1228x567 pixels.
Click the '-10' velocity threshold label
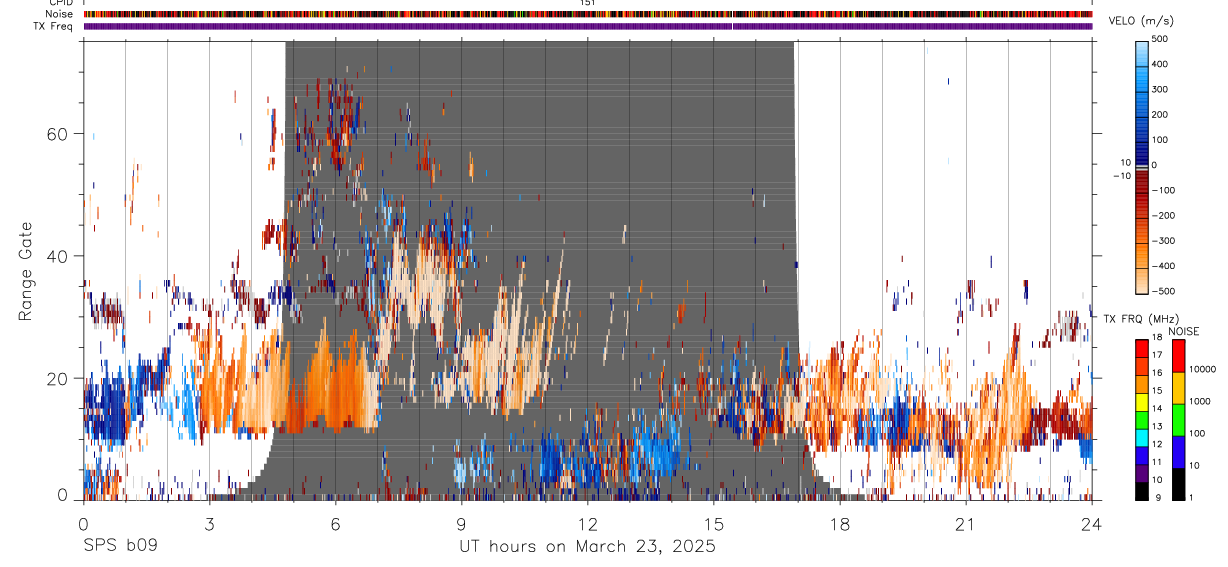(x=1121, y=175)
